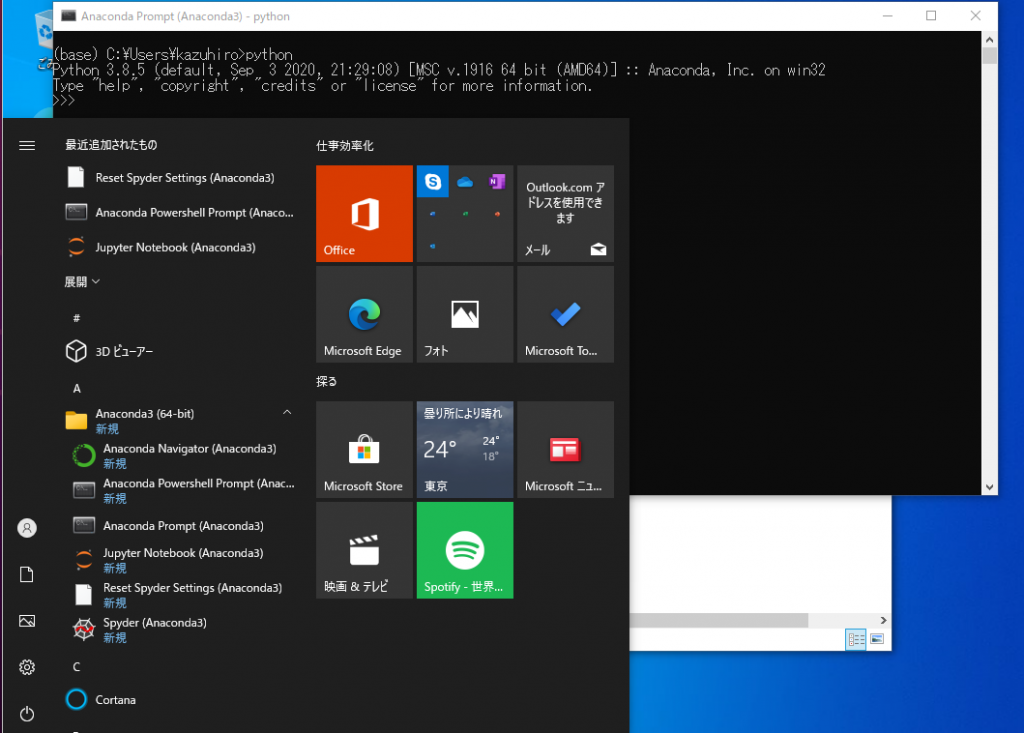Screen dimensions: 1024x733
Task: Open the Microsoft To Do tile
Action: click(x=565, y=314)
